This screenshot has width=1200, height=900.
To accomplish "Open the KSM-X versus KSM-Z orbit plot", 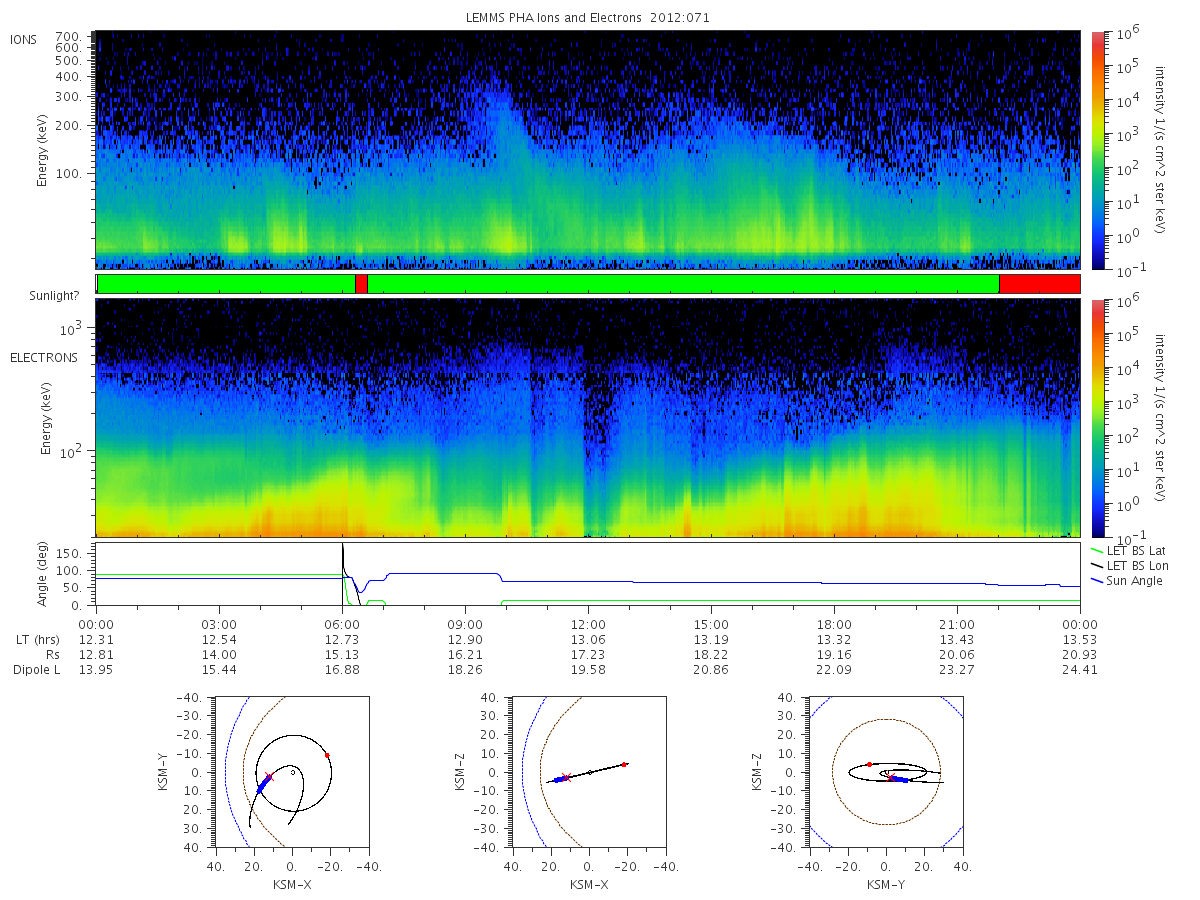I will pyautogui.click(x=588, y=772).
